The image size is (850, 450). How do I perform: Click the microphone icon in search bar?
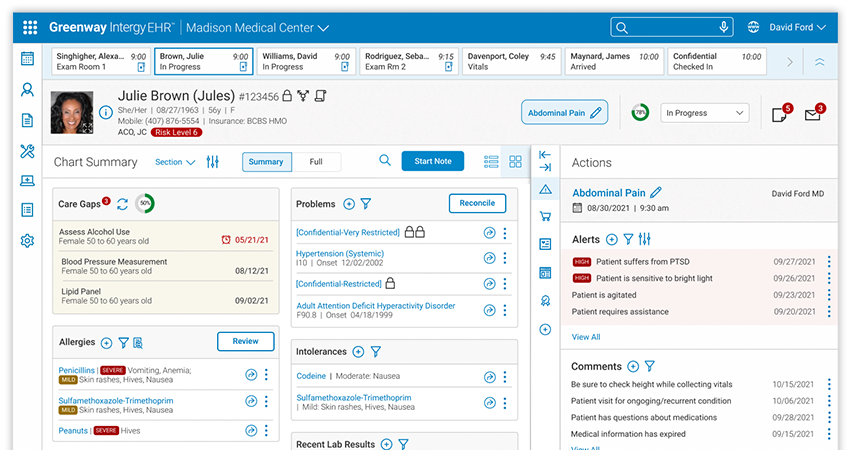click(723, 28)
